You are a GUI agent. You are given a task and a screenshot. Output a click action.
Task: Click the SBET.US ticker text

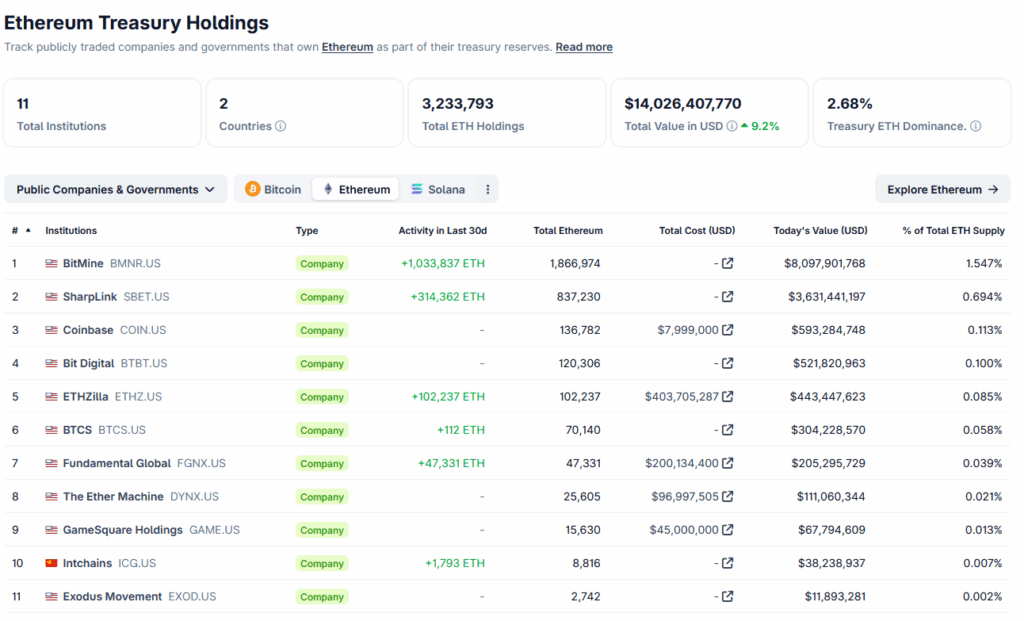[146, 296]
